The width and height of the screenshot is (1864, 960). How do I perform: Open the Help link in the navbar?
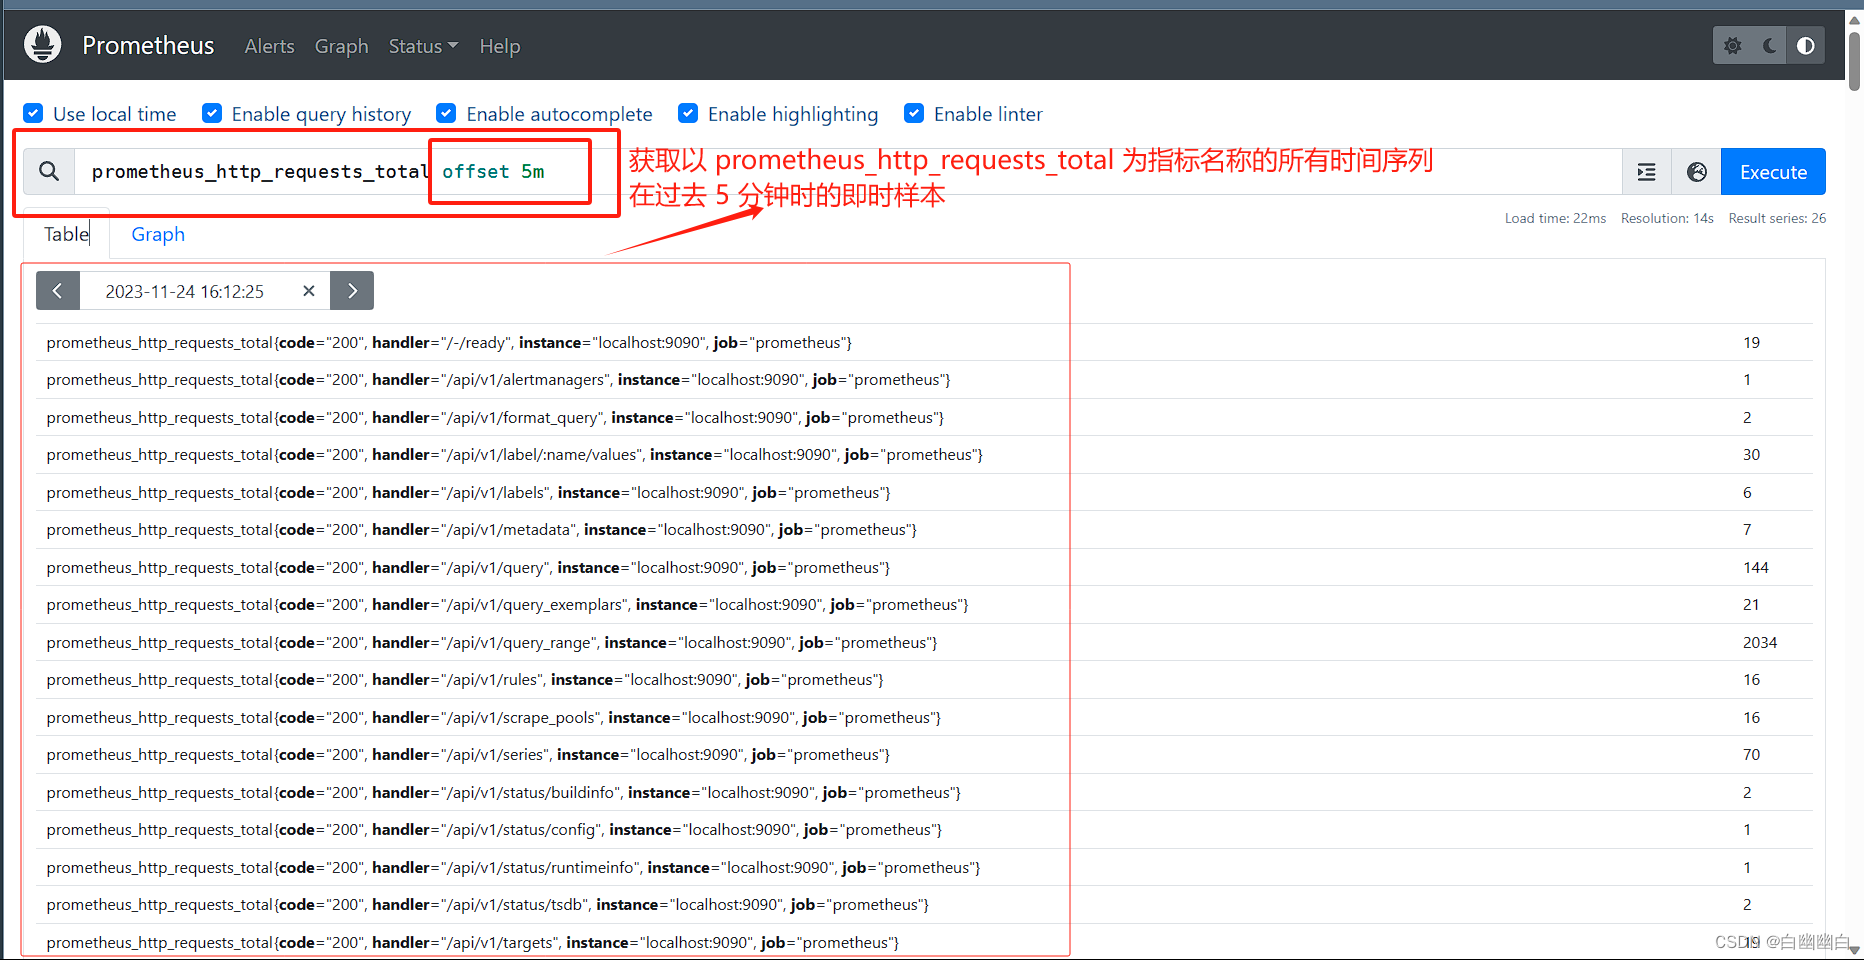coord(499,46)
